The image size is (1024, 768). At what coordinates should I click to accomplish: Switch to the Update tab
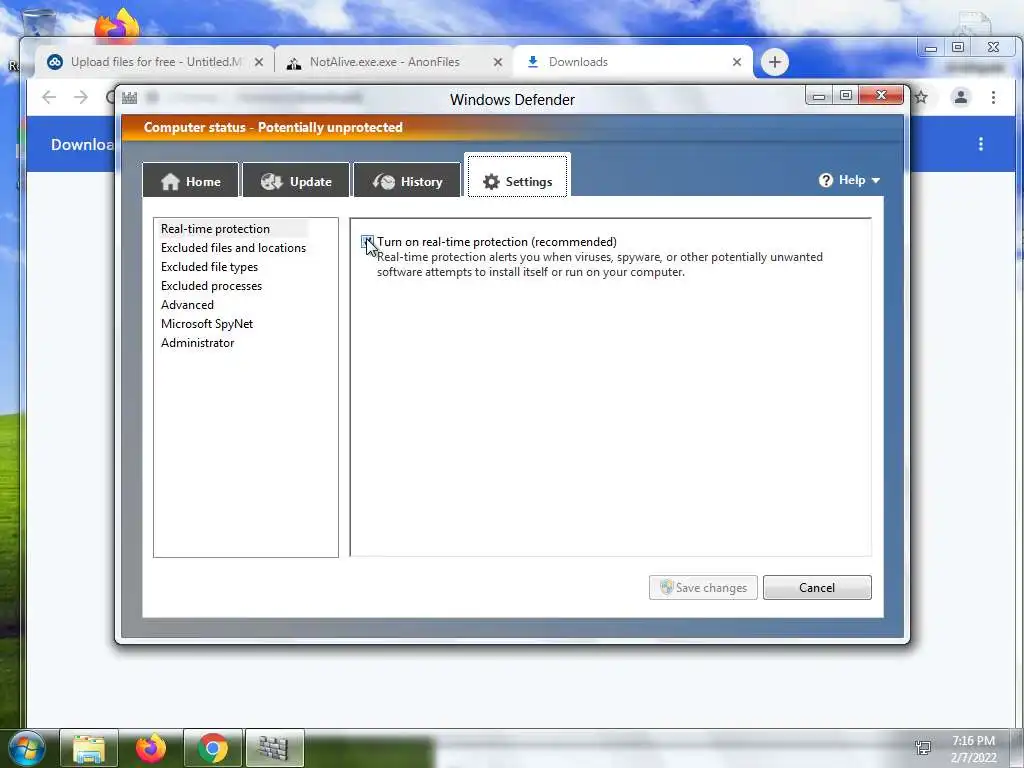click(296, 181)
